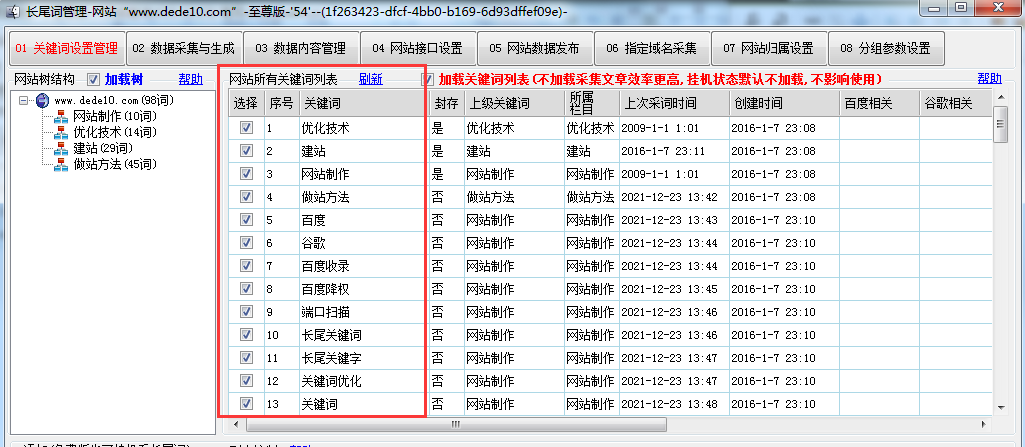1025x447 pixels.
Task: Select www.dede10.com (98词) root node
Action: pos(113,101)
